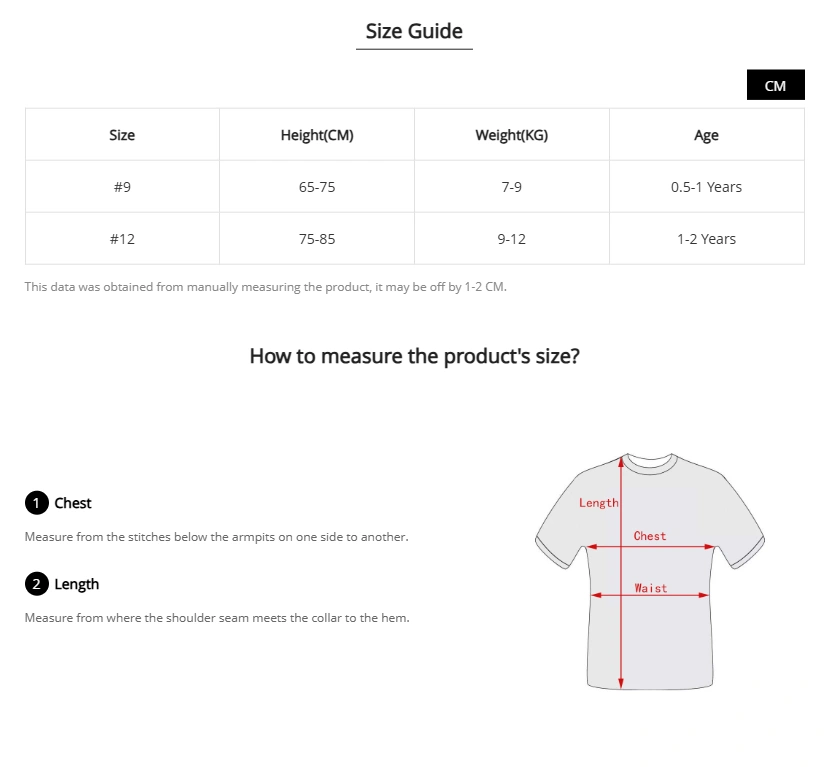Click the red Waist label on diagram
832x767 pixels.
click(650, 588)
